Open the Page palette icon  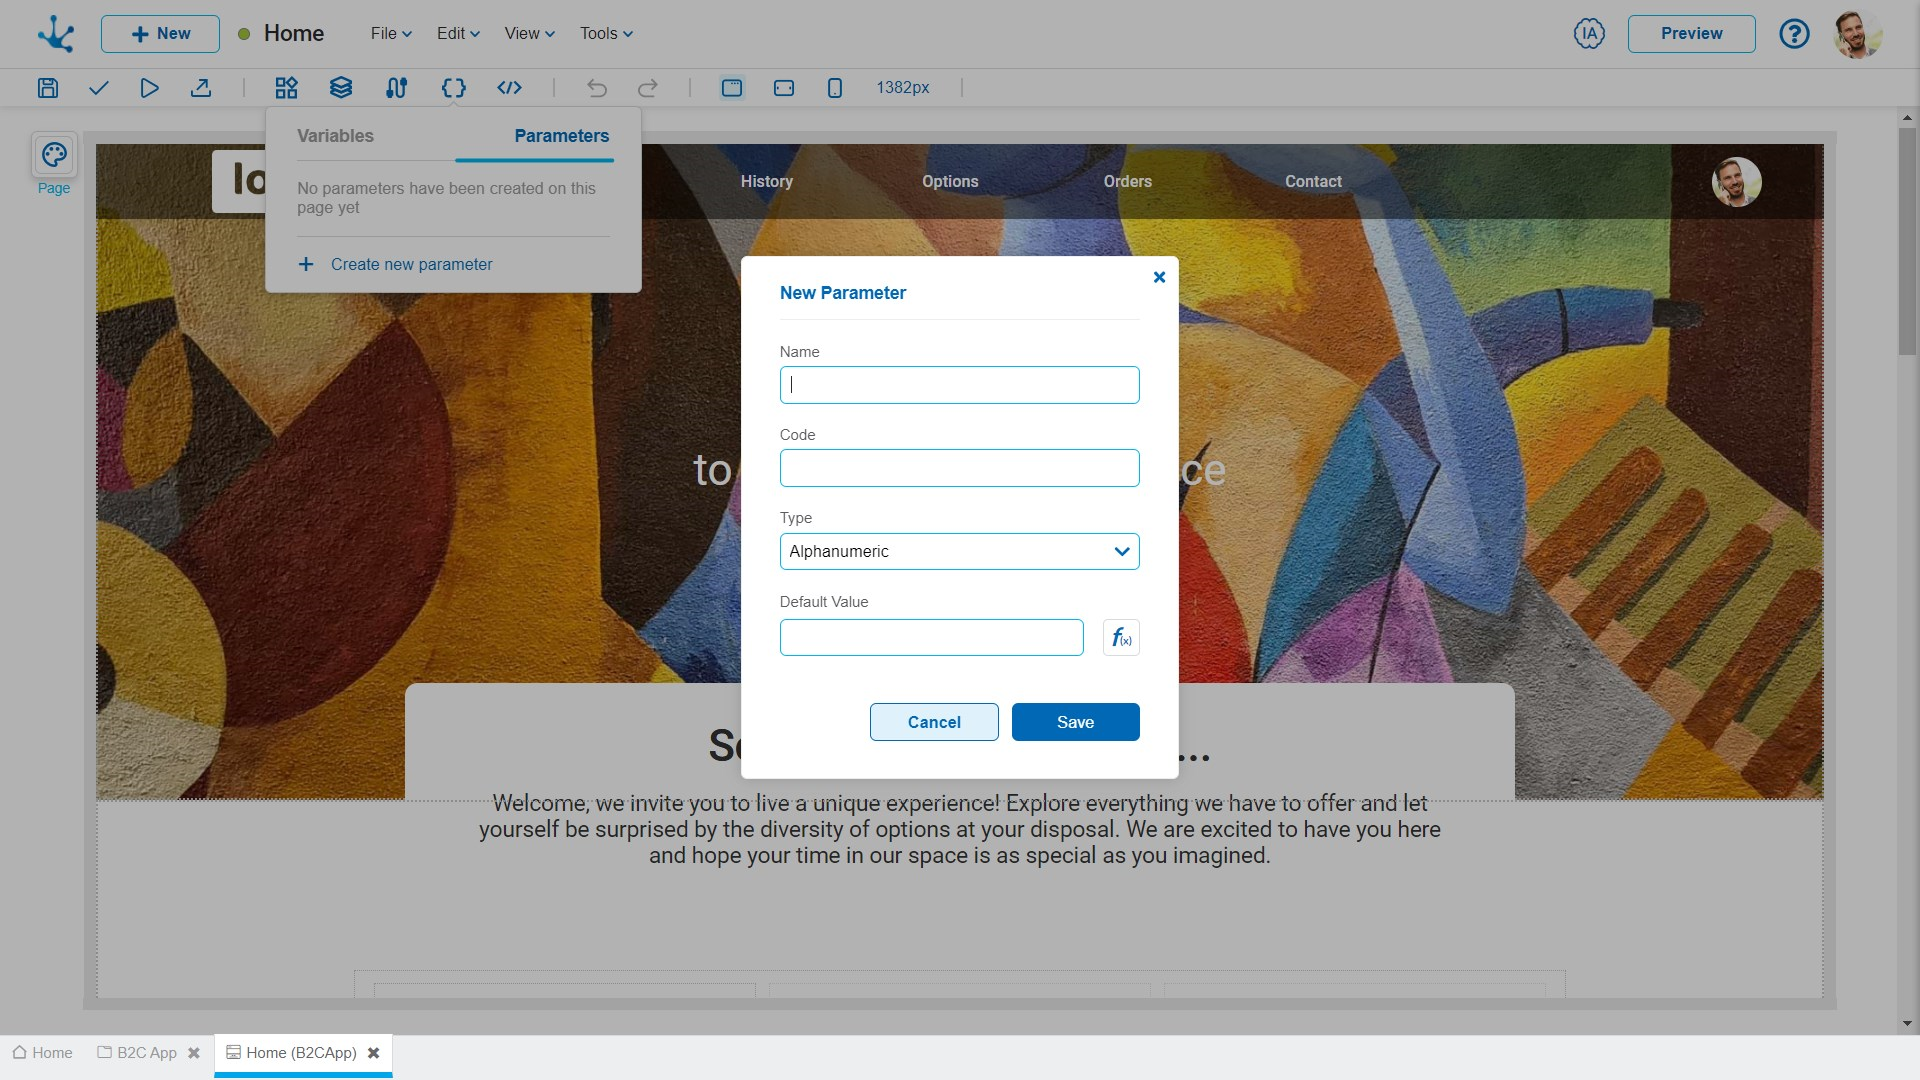(54, 155)
